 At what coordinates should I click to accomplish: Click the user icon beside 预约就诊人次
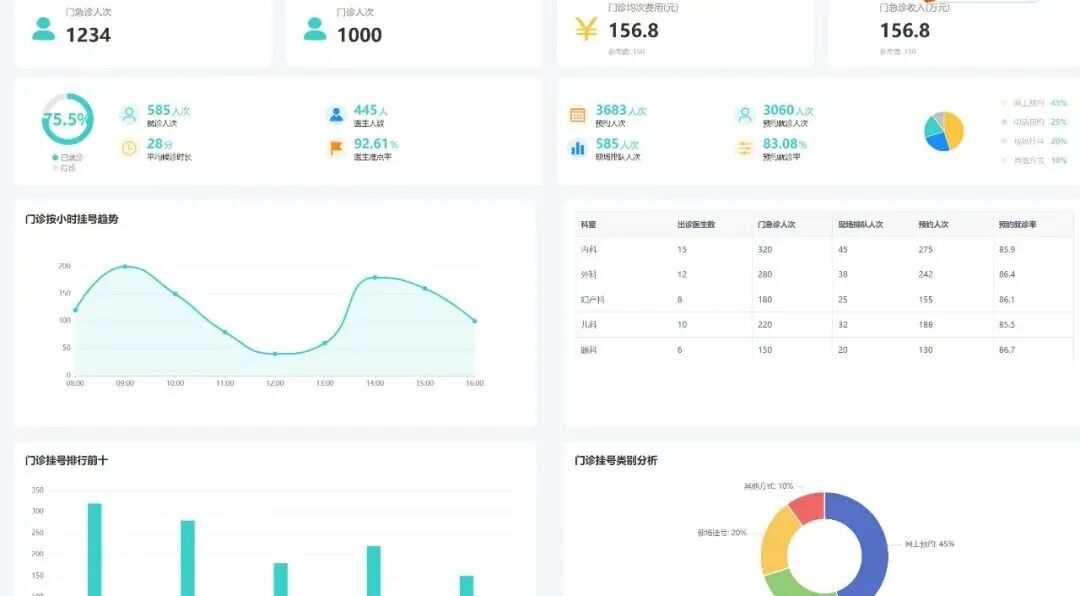(x=744, y=113)
